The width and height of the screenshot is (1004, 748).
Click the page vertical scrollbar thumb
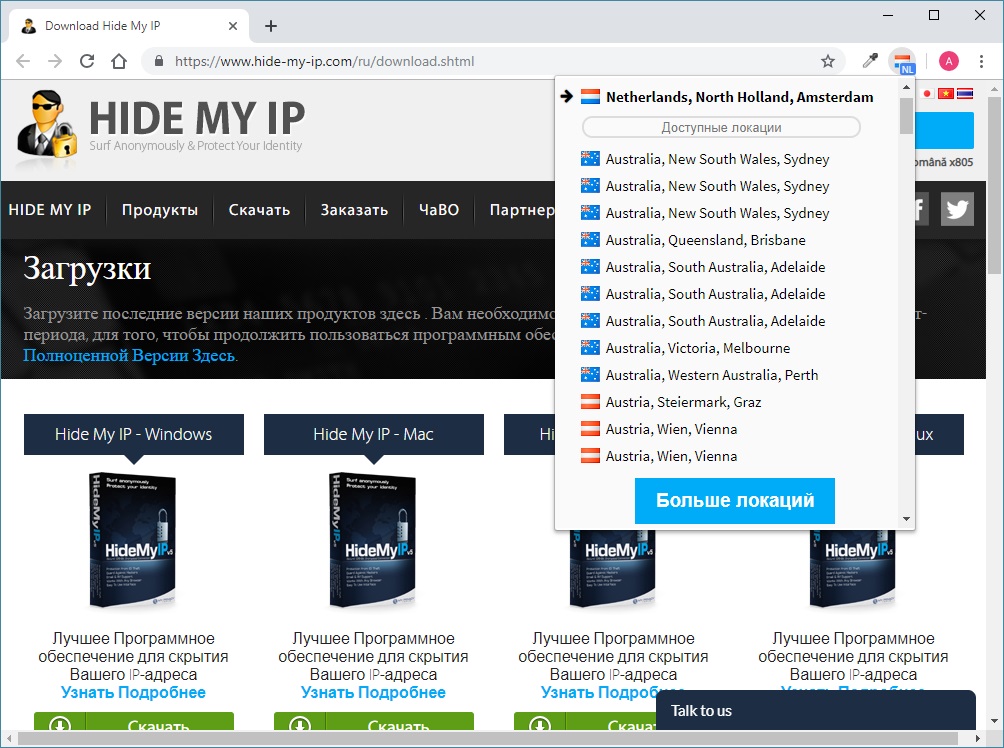[x=994, y=186]
